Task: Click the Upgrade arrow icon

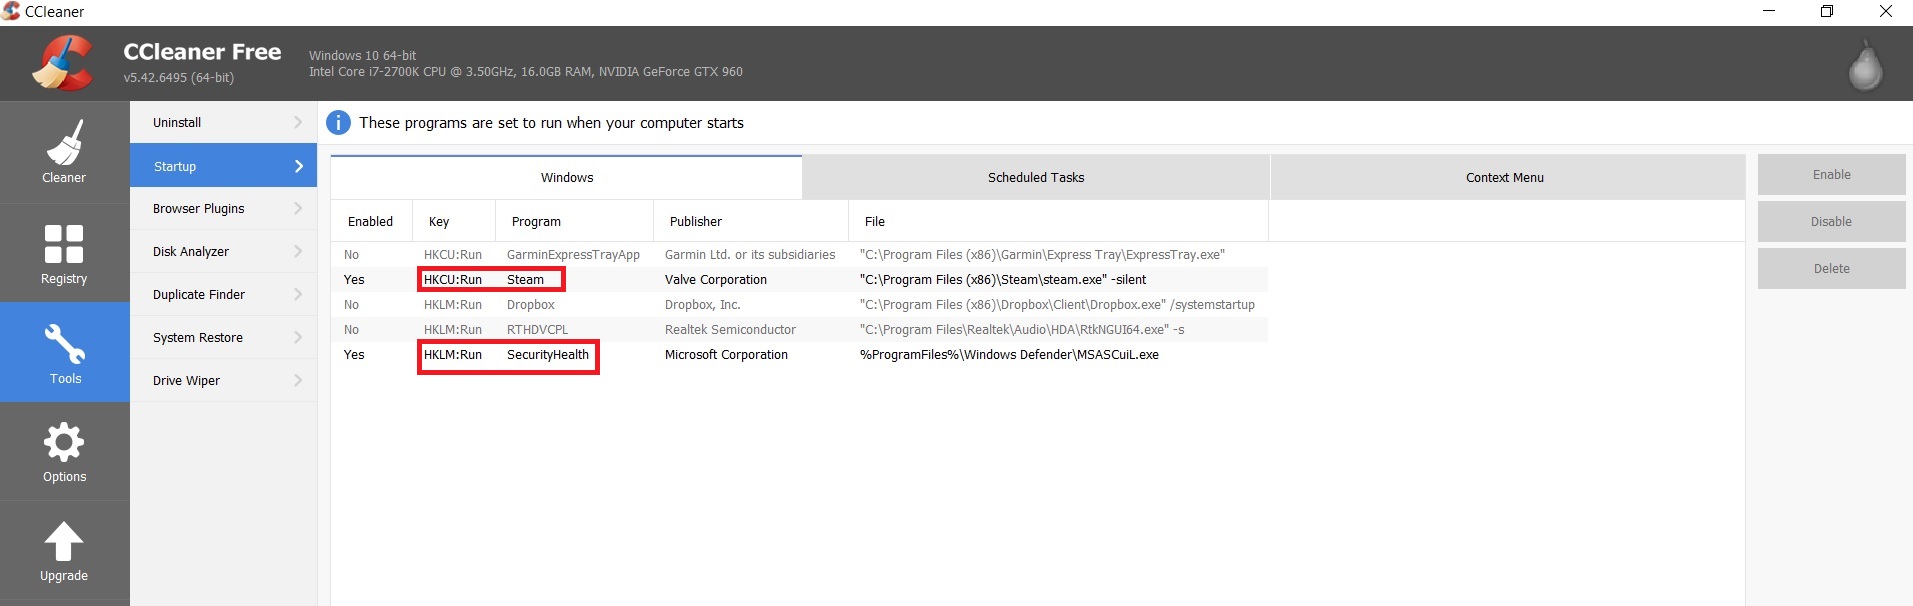Action: pos(64,541)
